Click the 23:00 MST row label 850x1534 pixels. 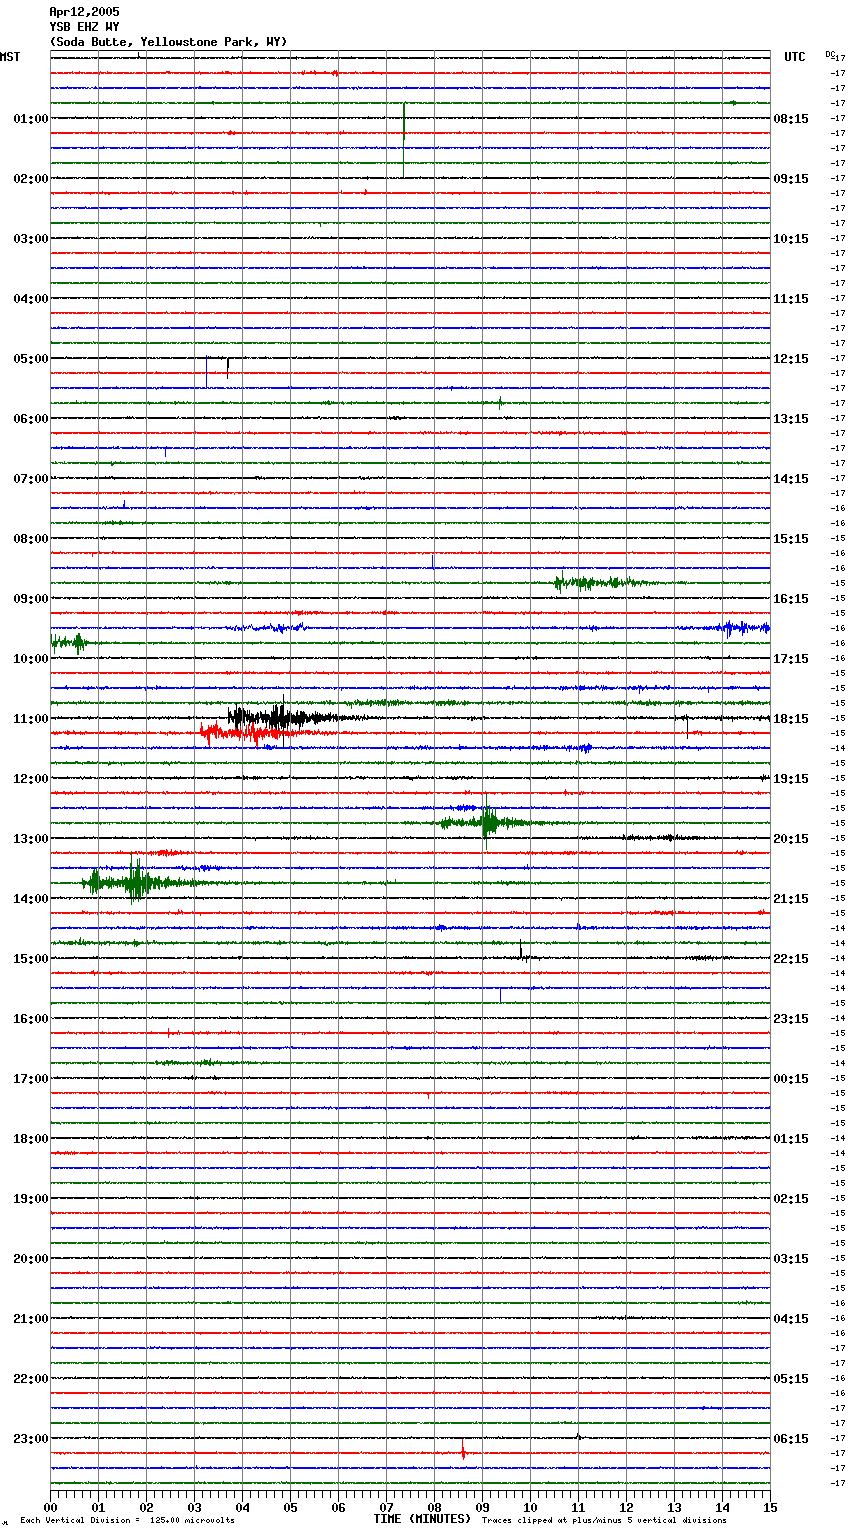[31, 1439]
